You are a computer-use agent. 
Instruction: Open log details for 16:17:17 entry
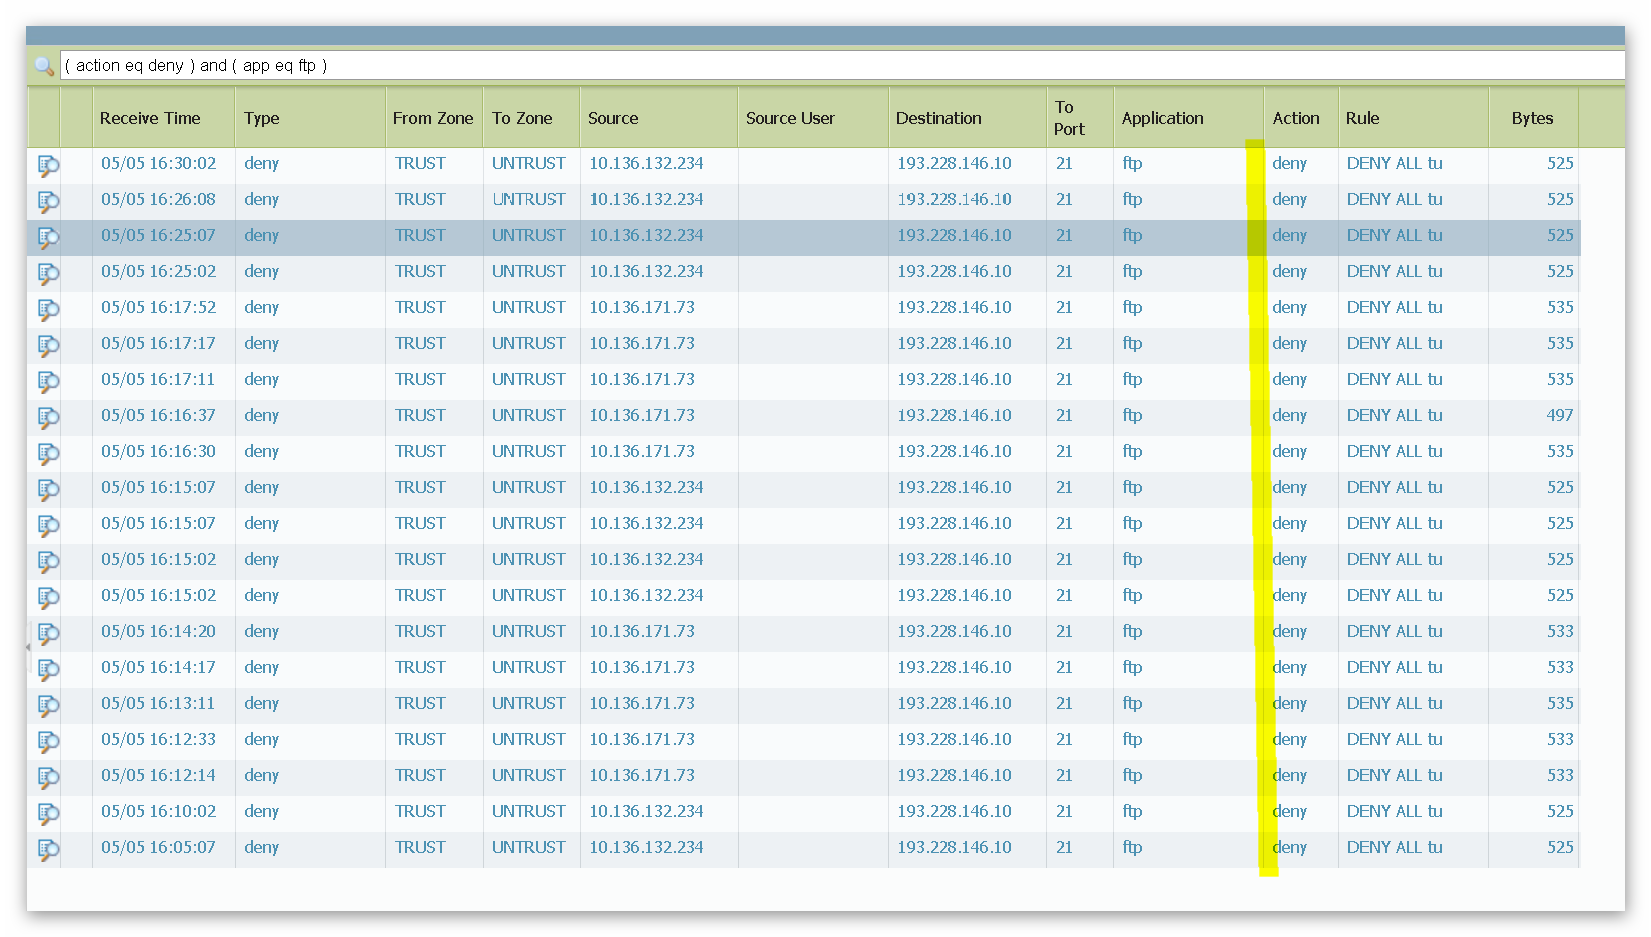click(48, 345)
